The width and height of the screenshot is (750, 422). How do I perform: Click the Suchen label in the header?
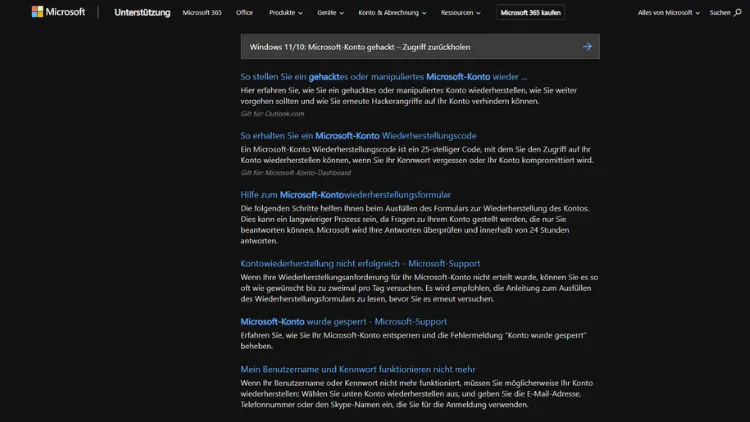click(x=720, y=12)
